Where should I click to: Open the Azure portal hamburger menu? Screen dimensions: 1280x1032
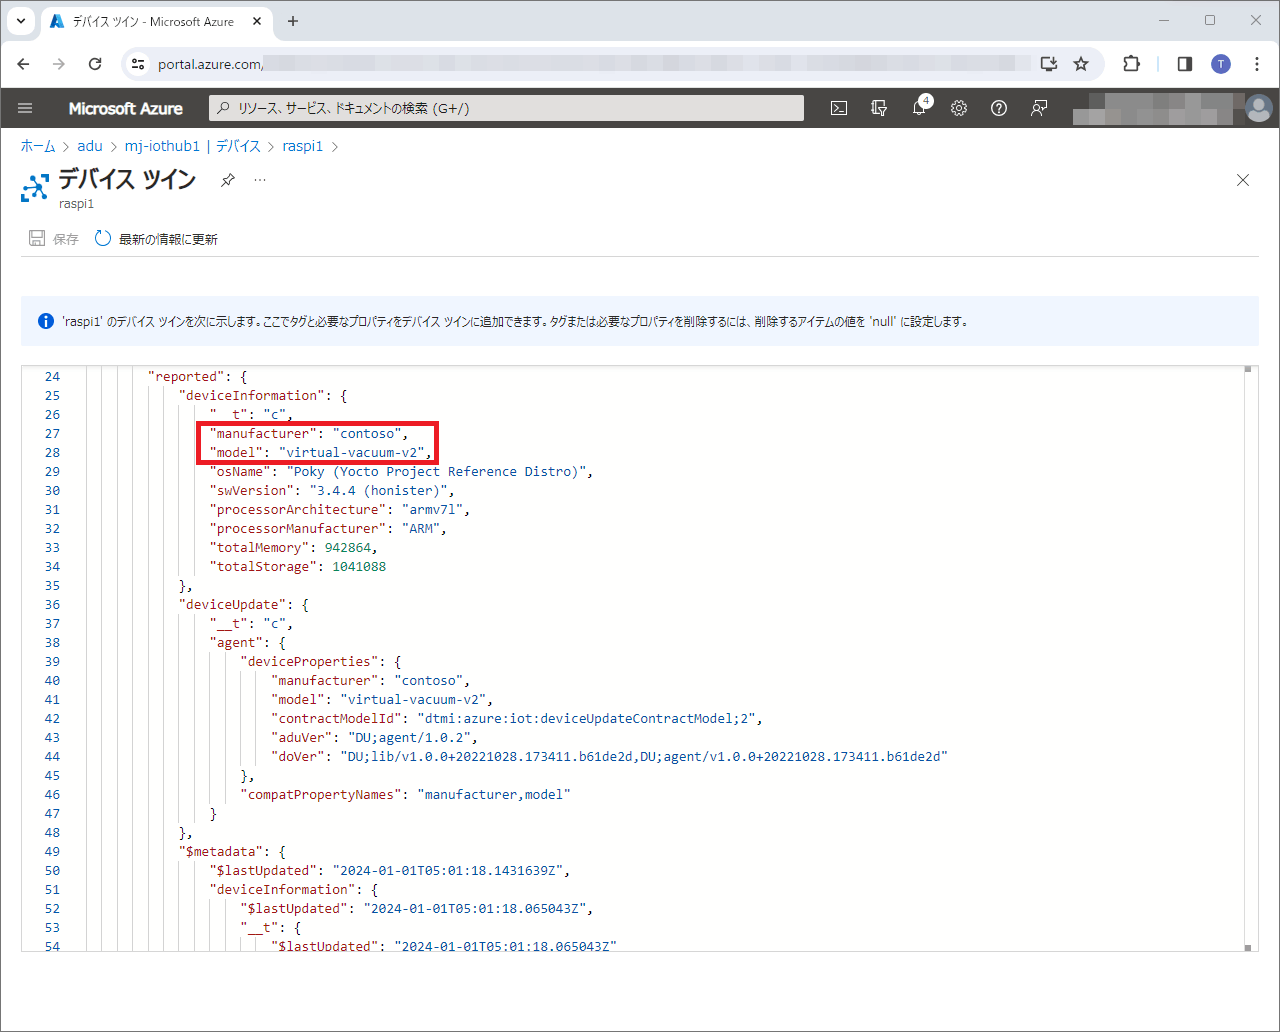click(26, 108)
